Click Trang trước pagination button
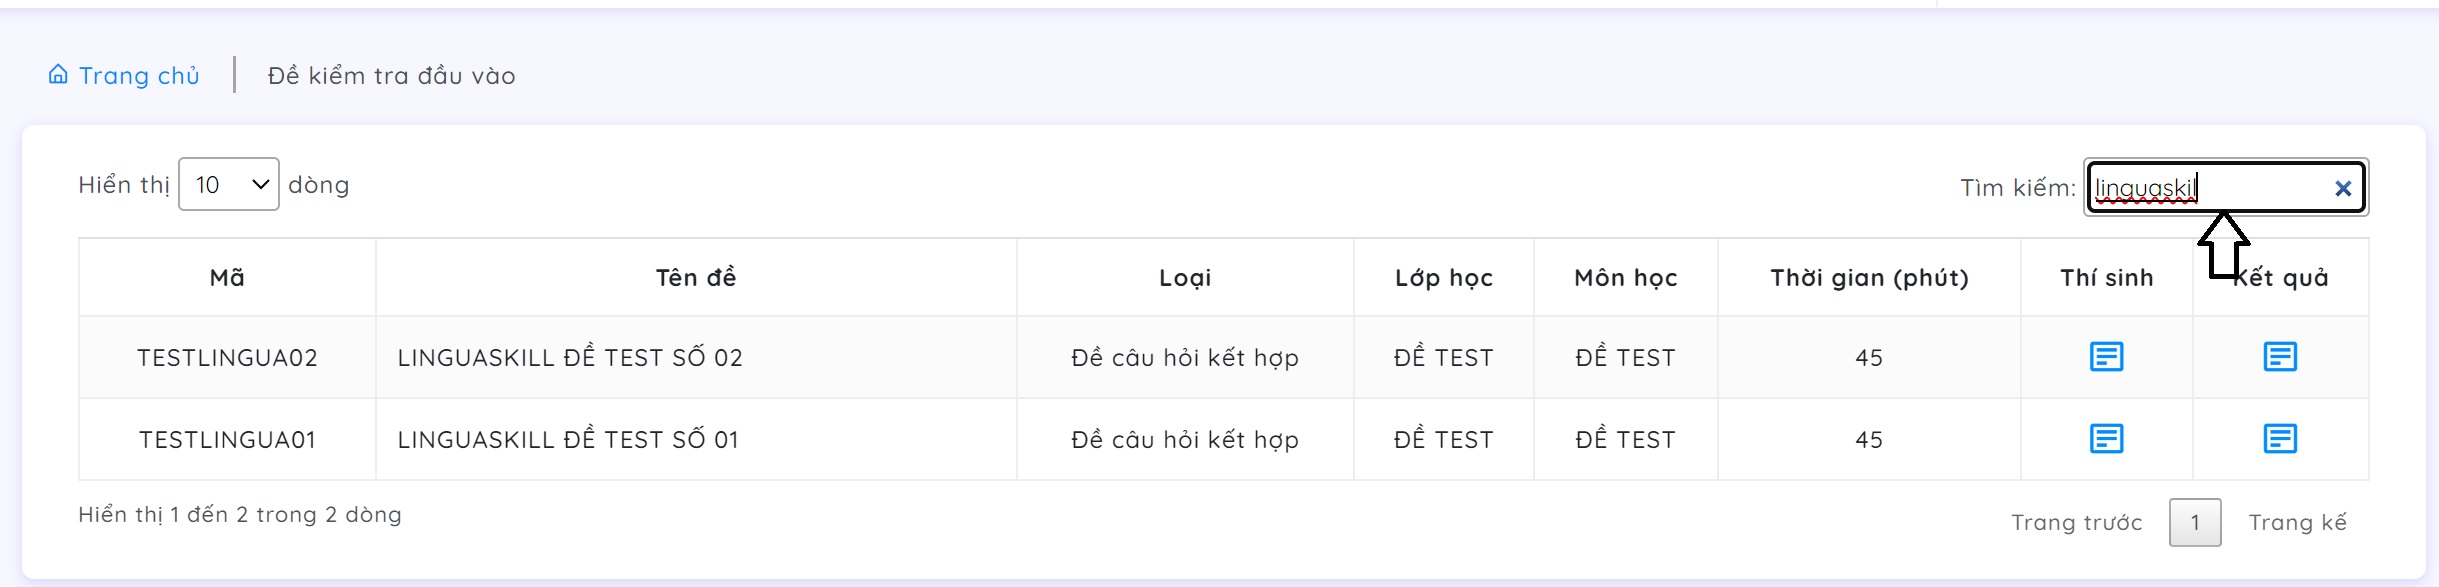Image resolution: width=2439 pixels, height=587 pixels. pyautogui.click(x=2076, y=523)
